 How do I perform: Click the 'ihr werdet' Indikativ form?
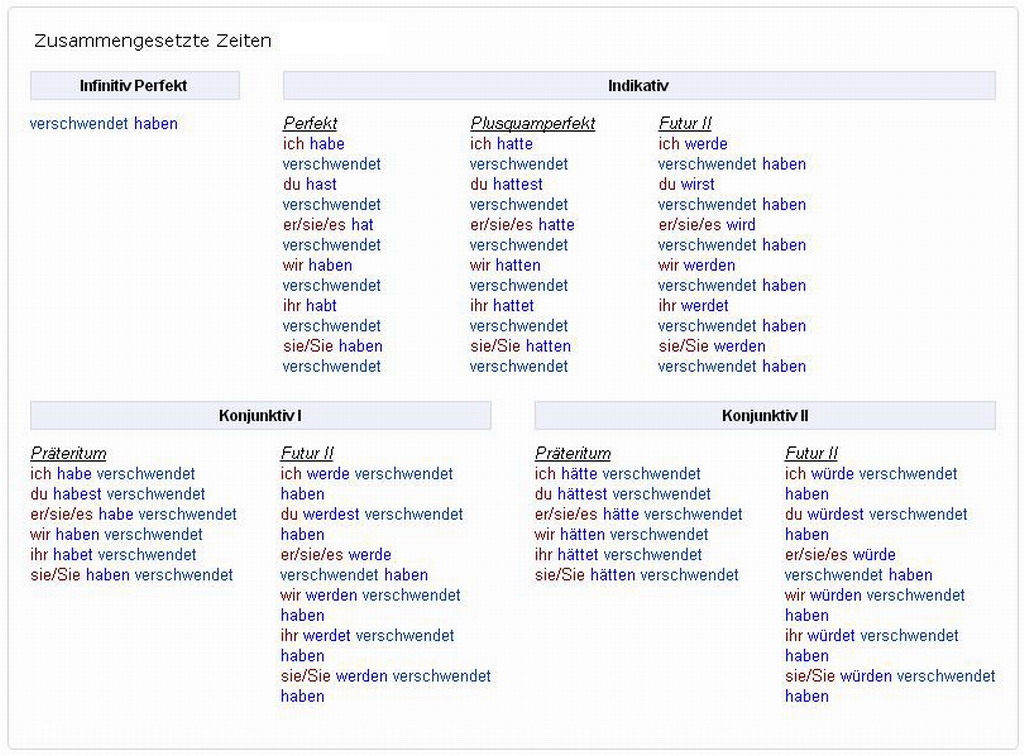click(x=693, y=306)
